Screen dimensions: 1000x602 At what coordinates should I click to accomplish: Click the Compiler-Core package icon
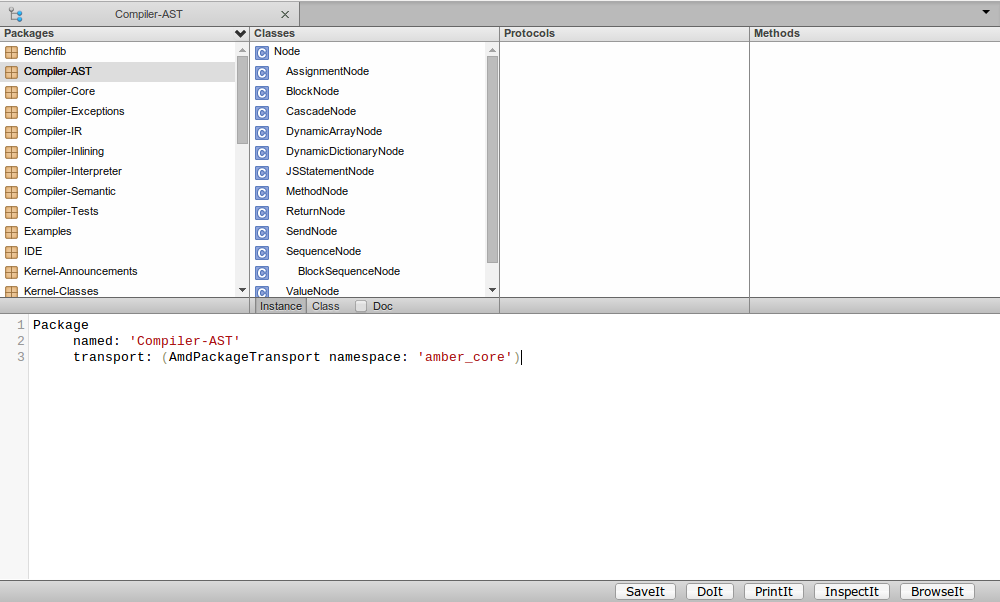pos(12,92)
